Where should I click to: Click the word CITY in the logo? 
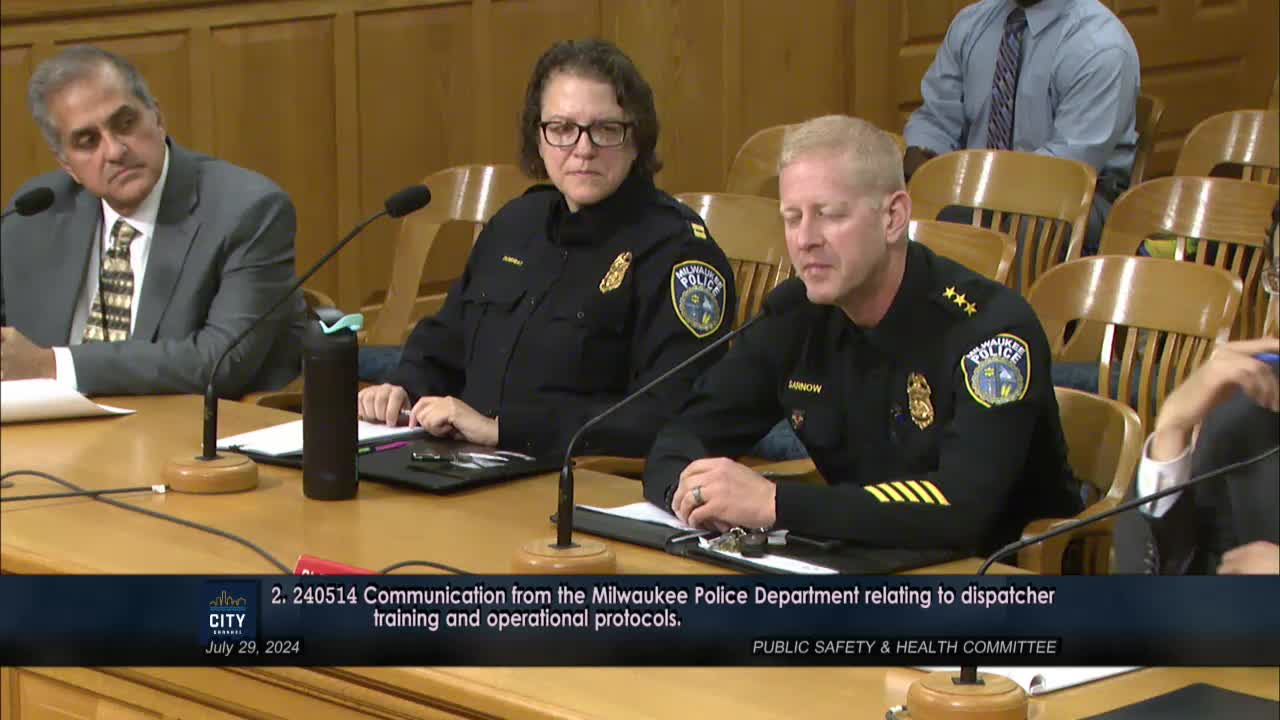227,619
